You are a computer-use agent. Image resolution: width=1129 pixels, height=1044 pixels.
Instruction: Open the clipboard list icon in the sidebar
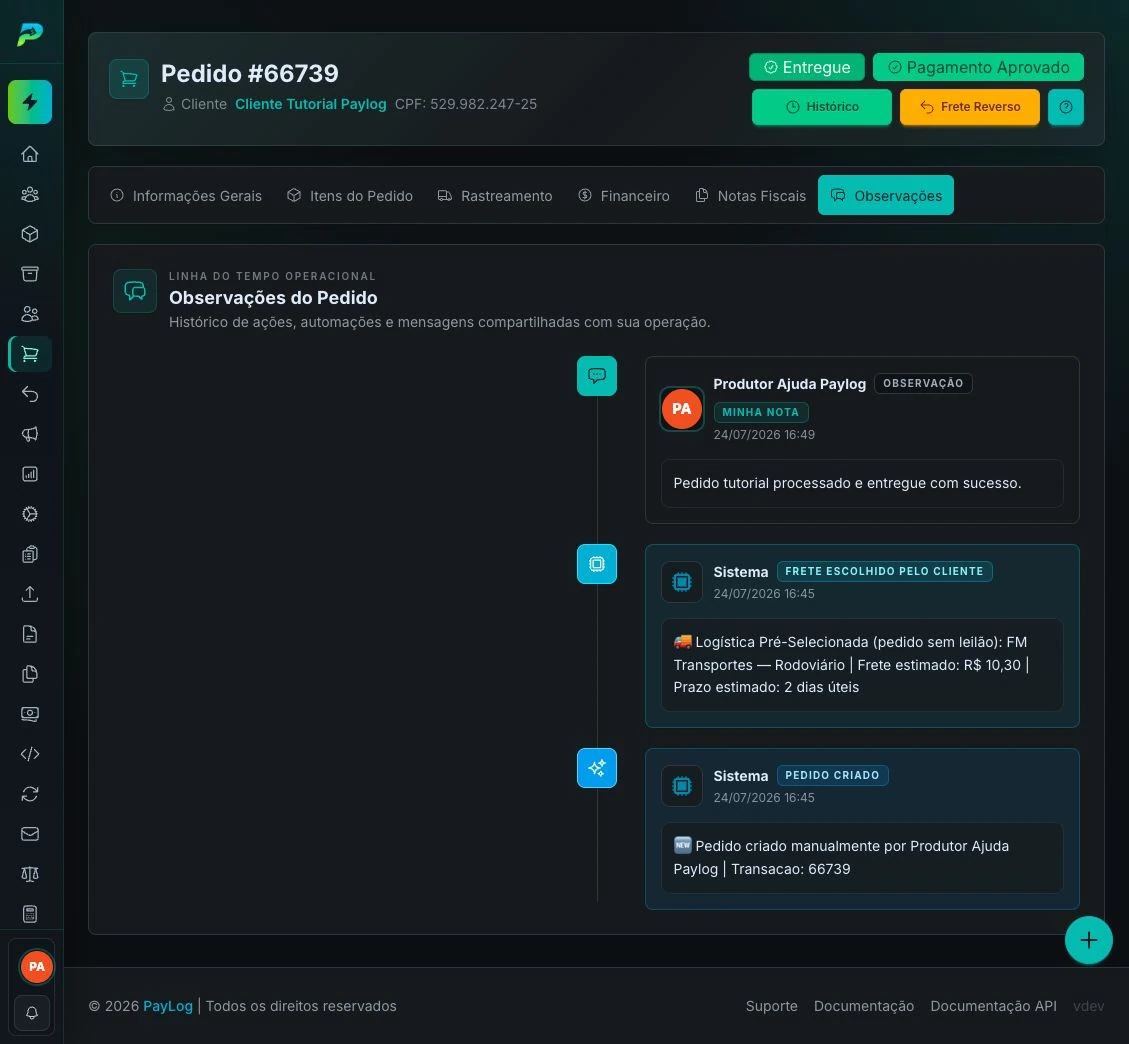pyautogui.click(x=30, y=554)
